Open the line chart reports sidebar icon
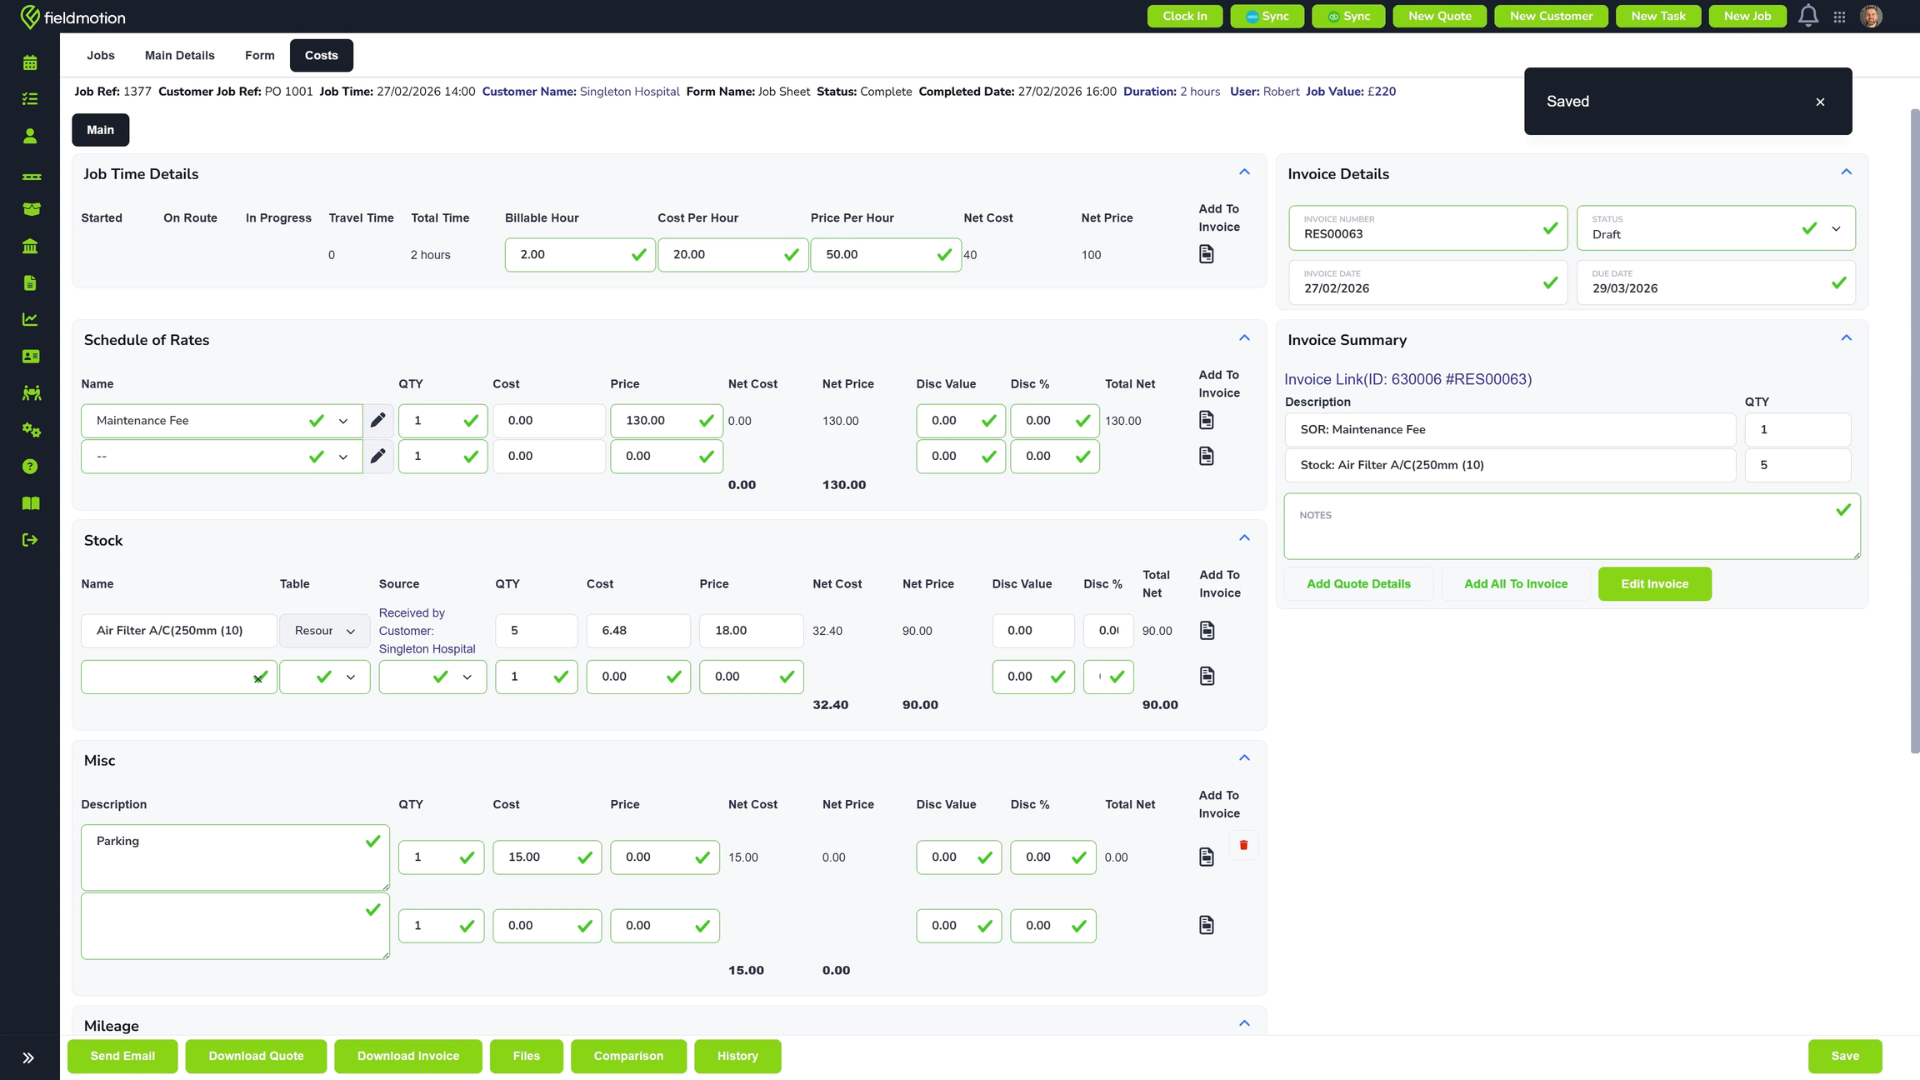Image resolution: width=1920 pixels, height=1080 pixels. coord(30,320)
